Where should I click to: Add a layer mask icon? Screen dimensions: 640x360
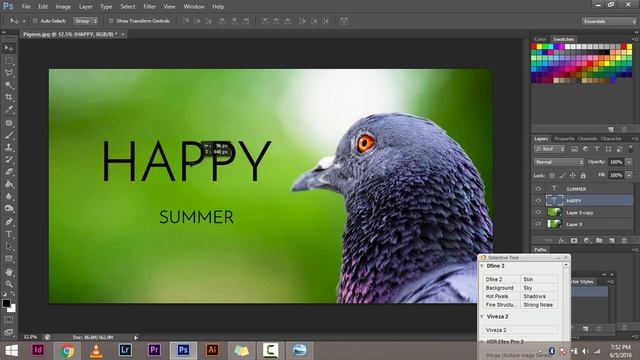tap(574, 240)
